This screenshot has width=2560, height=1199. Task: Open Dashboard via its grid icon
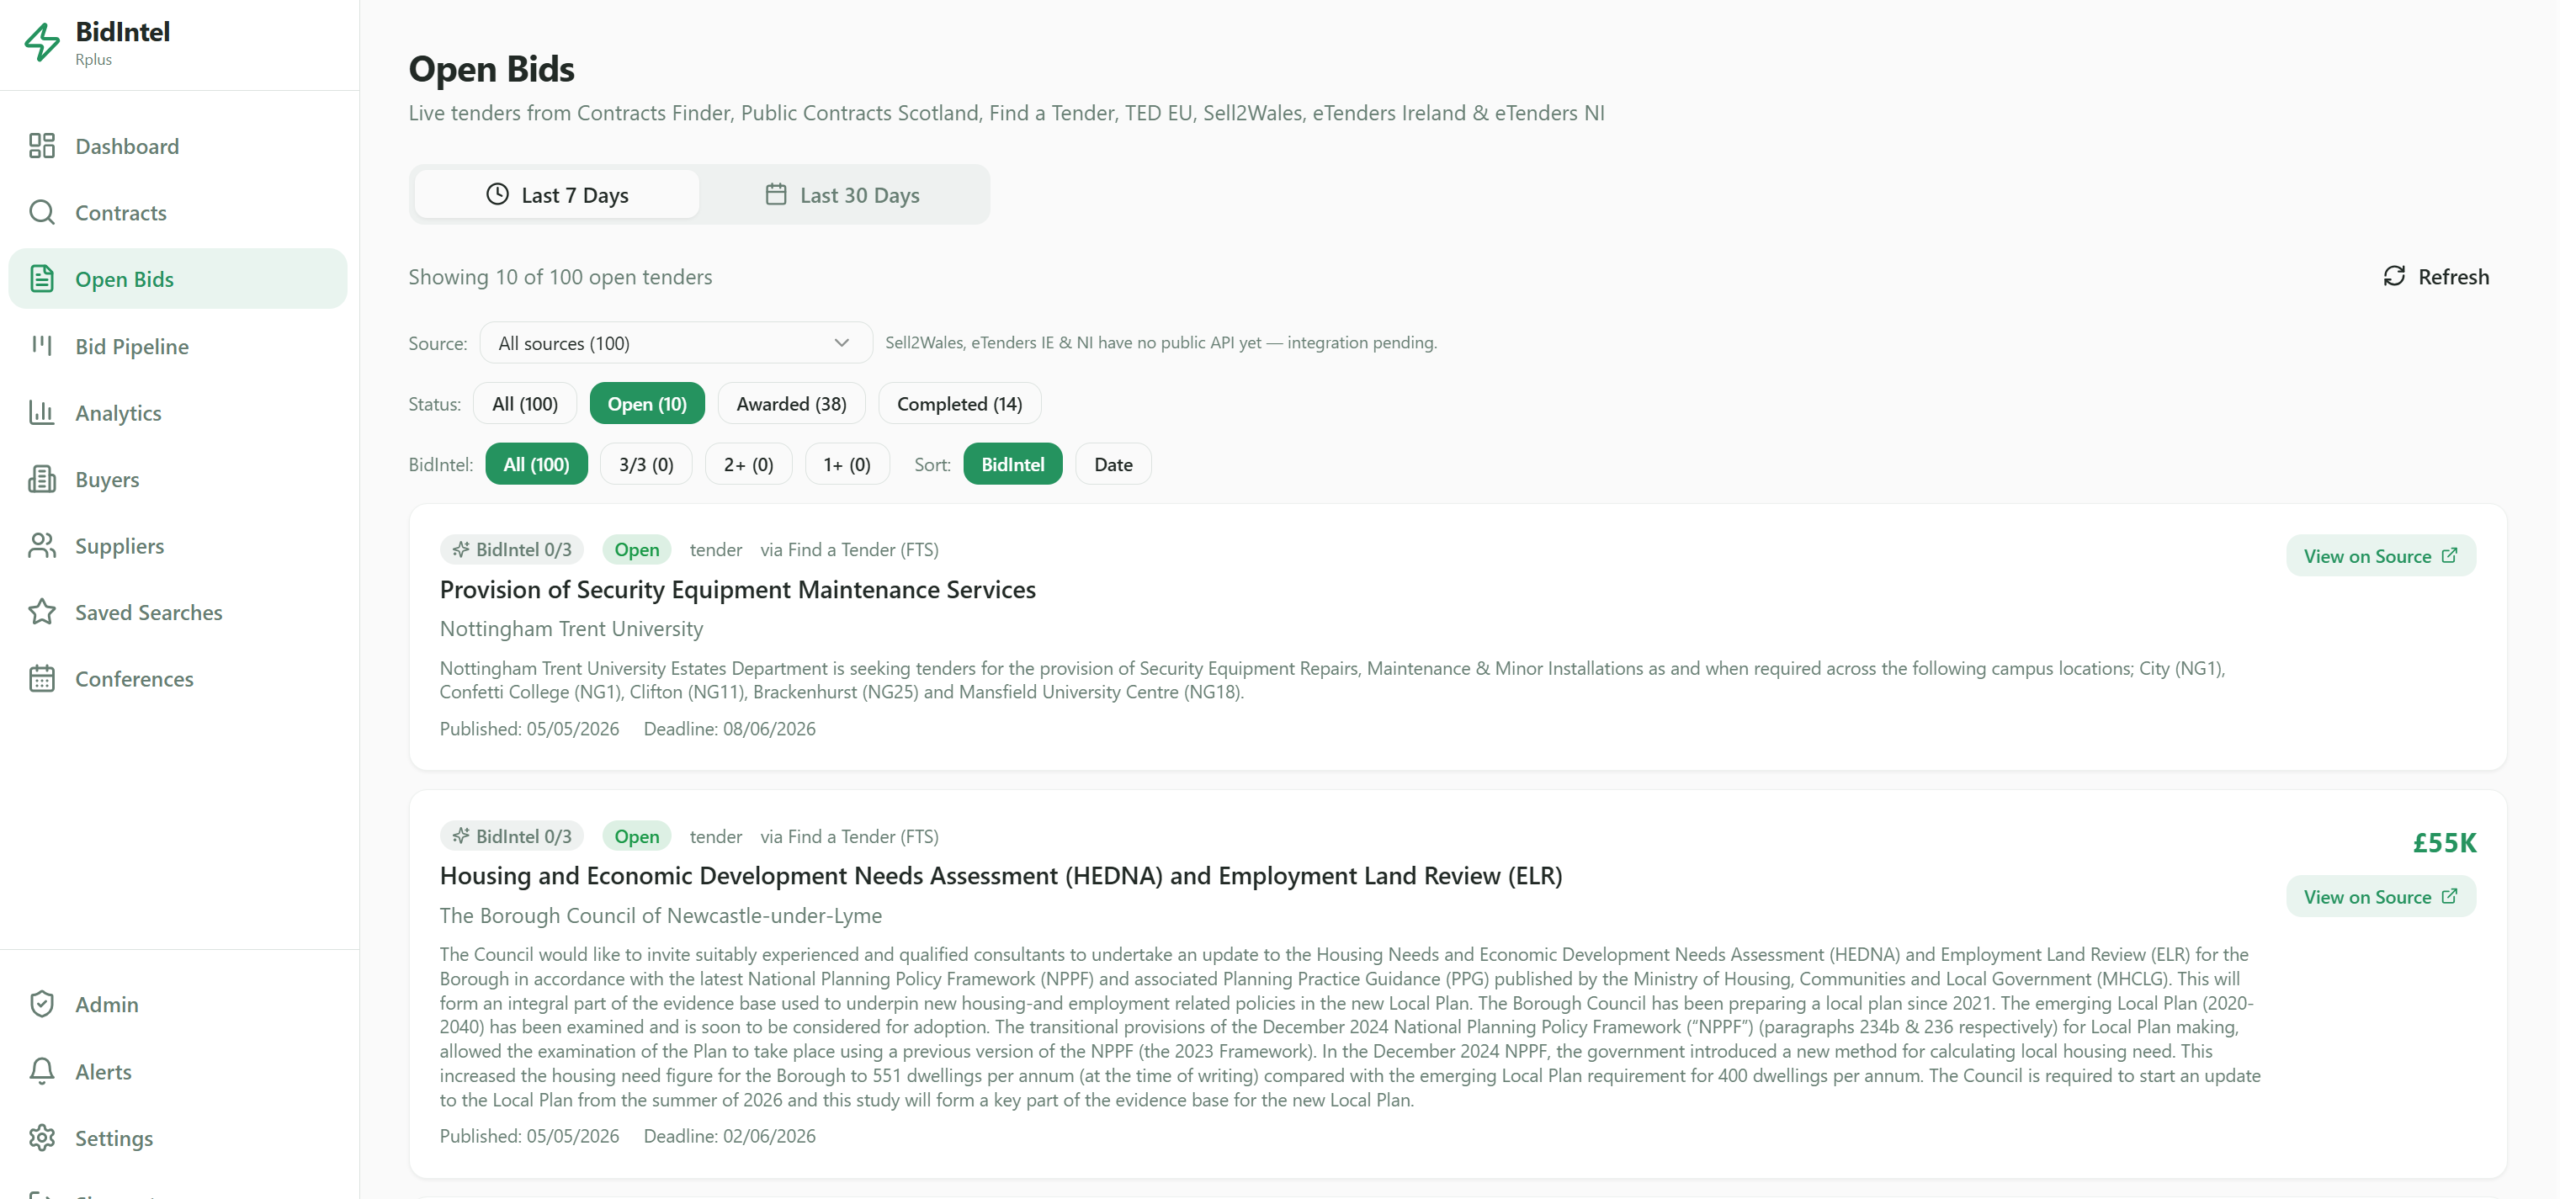(42, 146)
